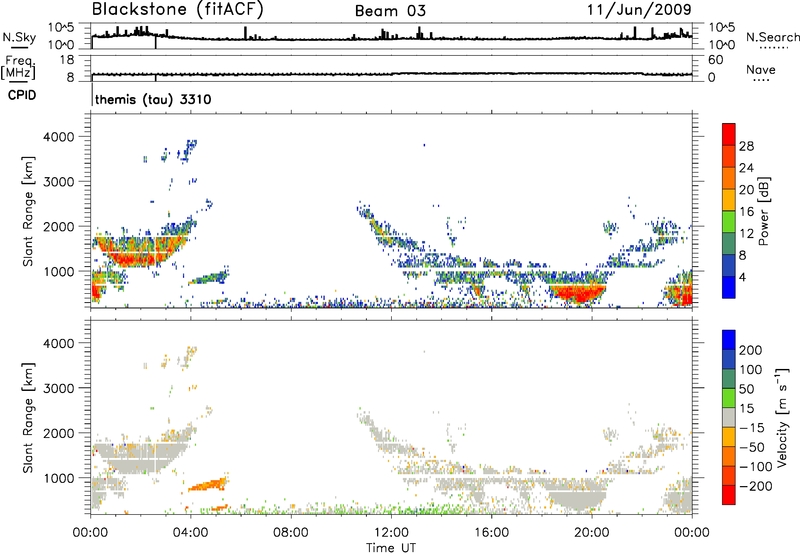Screen dimensions: 800x554
Task: Select the "Beam 03" heading
Action: [x=390, y=11]
